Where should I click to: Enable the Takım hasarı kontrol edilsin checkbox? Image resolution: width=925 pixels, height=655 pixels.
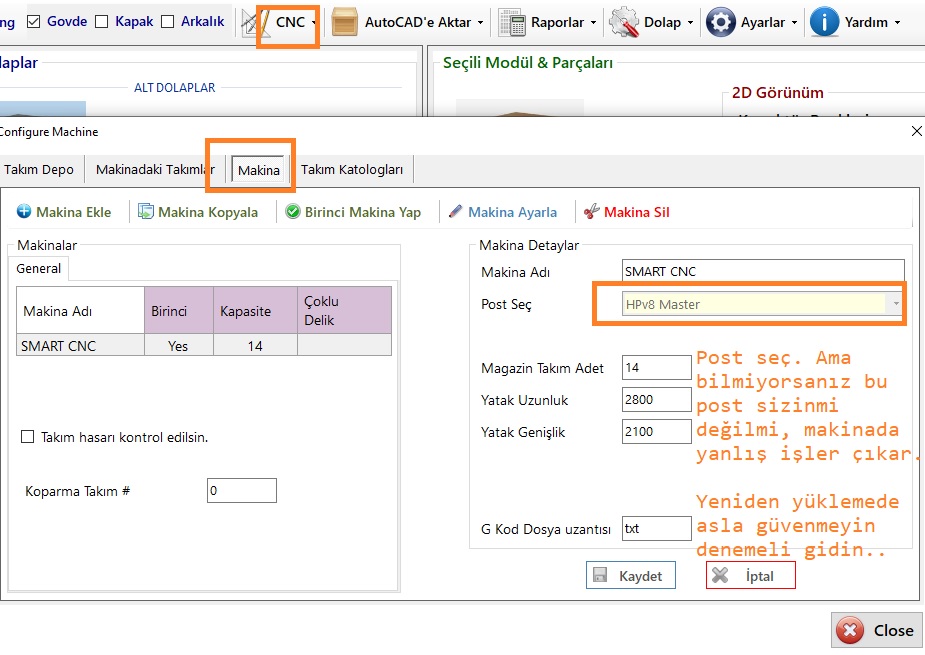coord(28,437)
